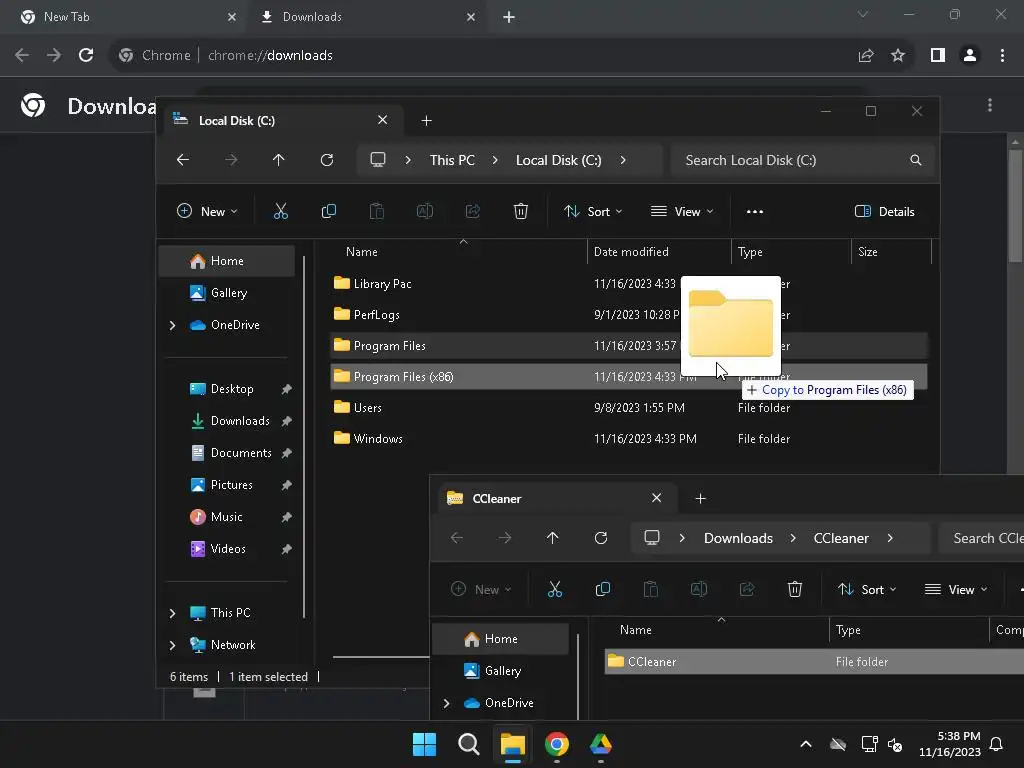Select Gallery in Local Disk sidebar
Viewport: 1024px width, 768px height.
pos(227,293)
